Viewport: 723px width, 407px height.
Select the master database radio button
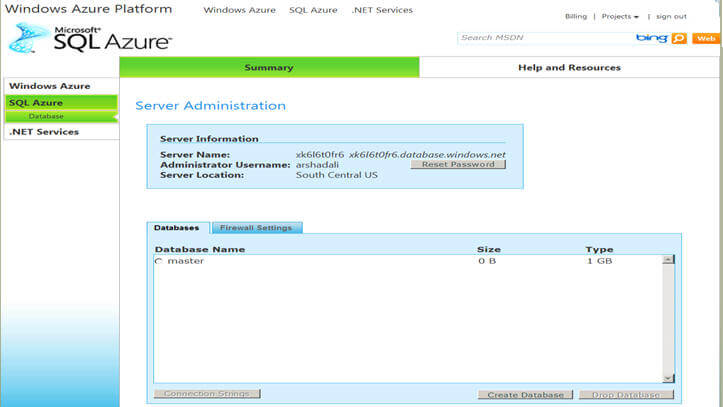point(159,261)
